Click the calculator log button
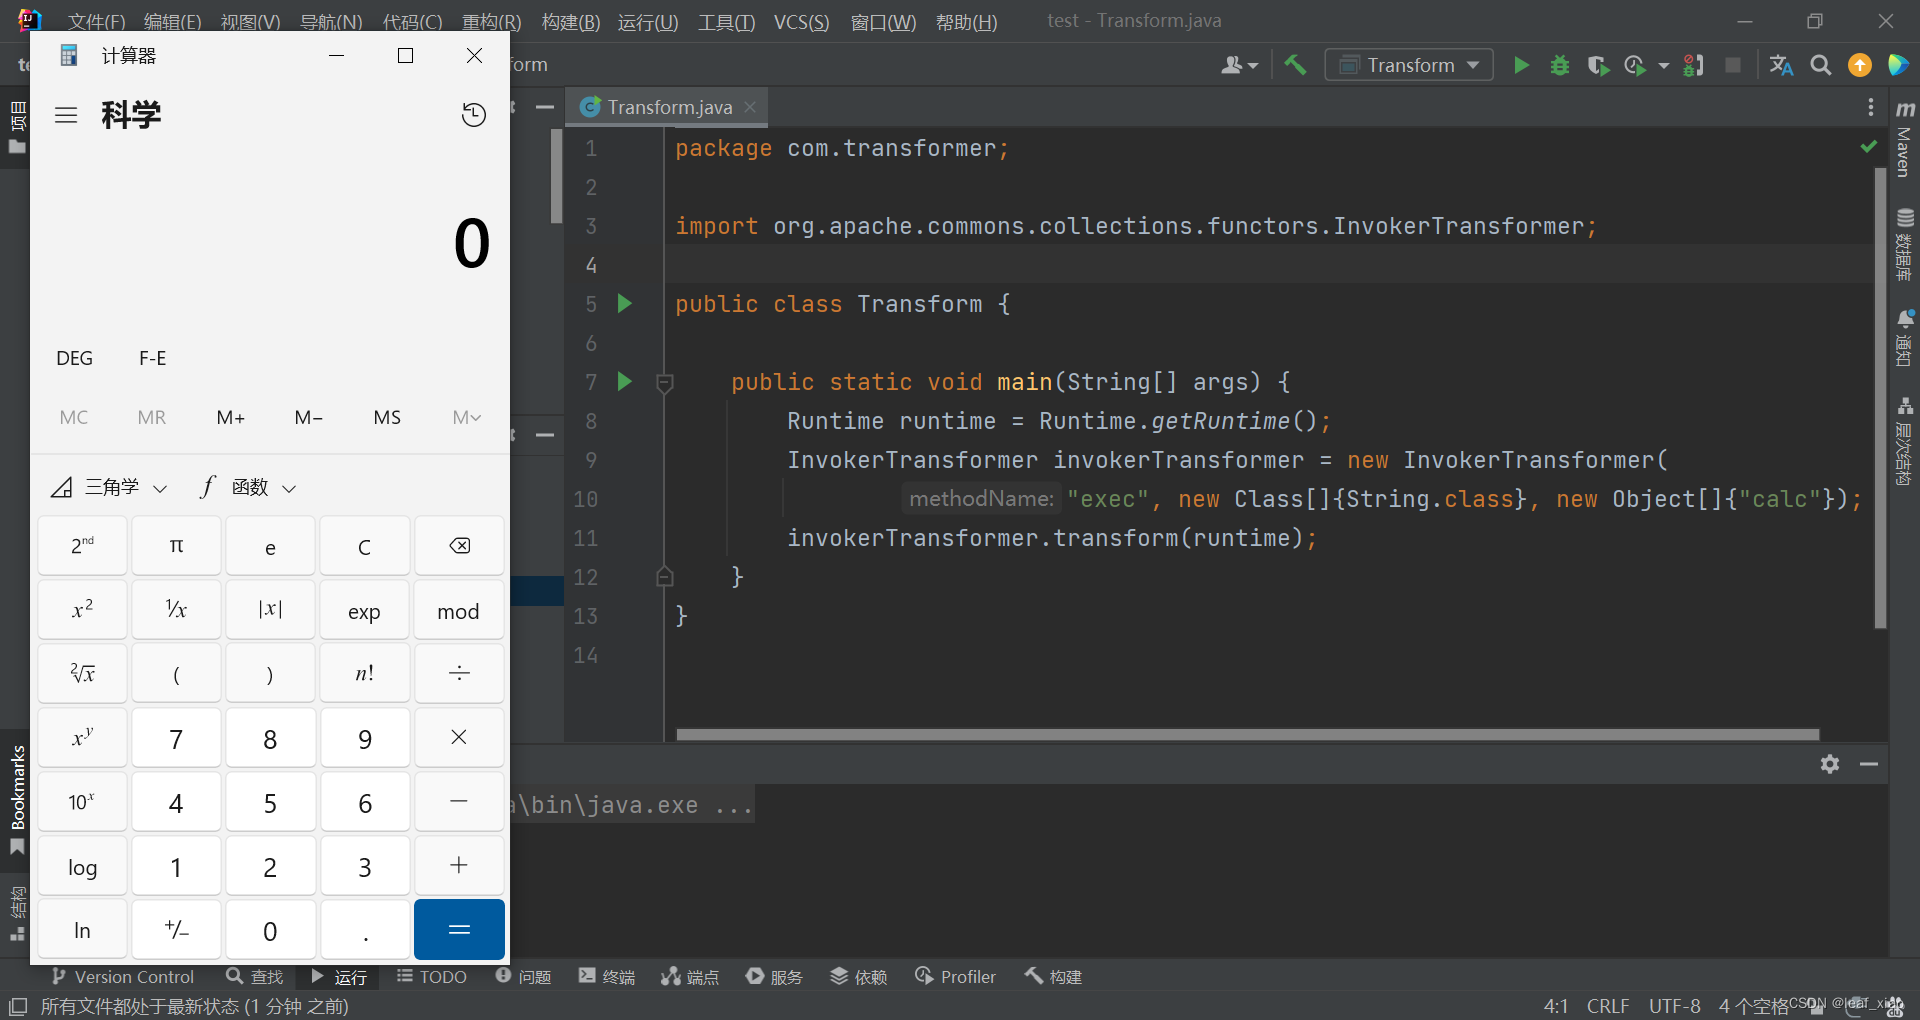Screen dimensions: 1920x1020 [83, 866]
